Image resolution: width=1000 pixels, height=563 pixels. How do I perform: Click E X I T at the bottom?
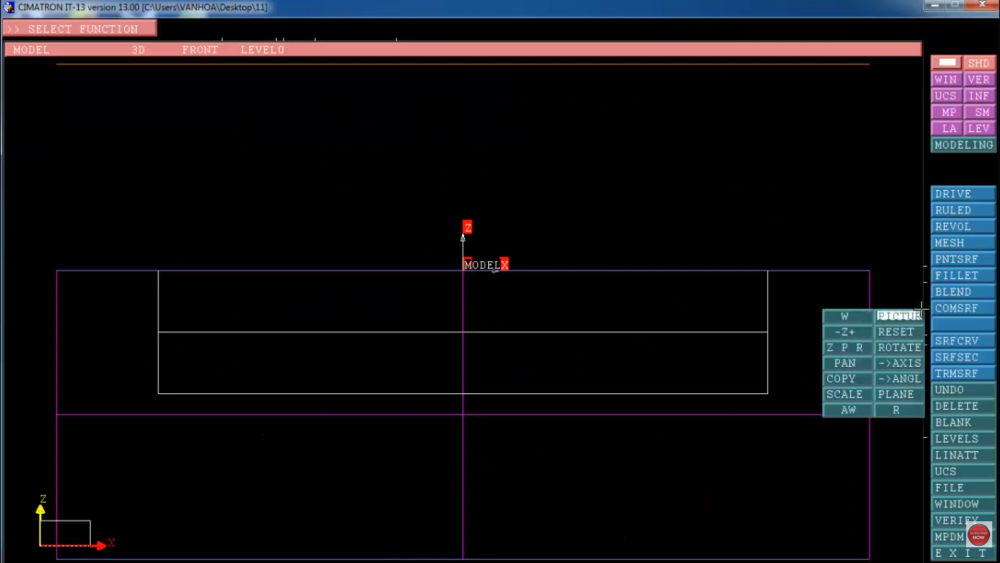(x=962, y=553)
